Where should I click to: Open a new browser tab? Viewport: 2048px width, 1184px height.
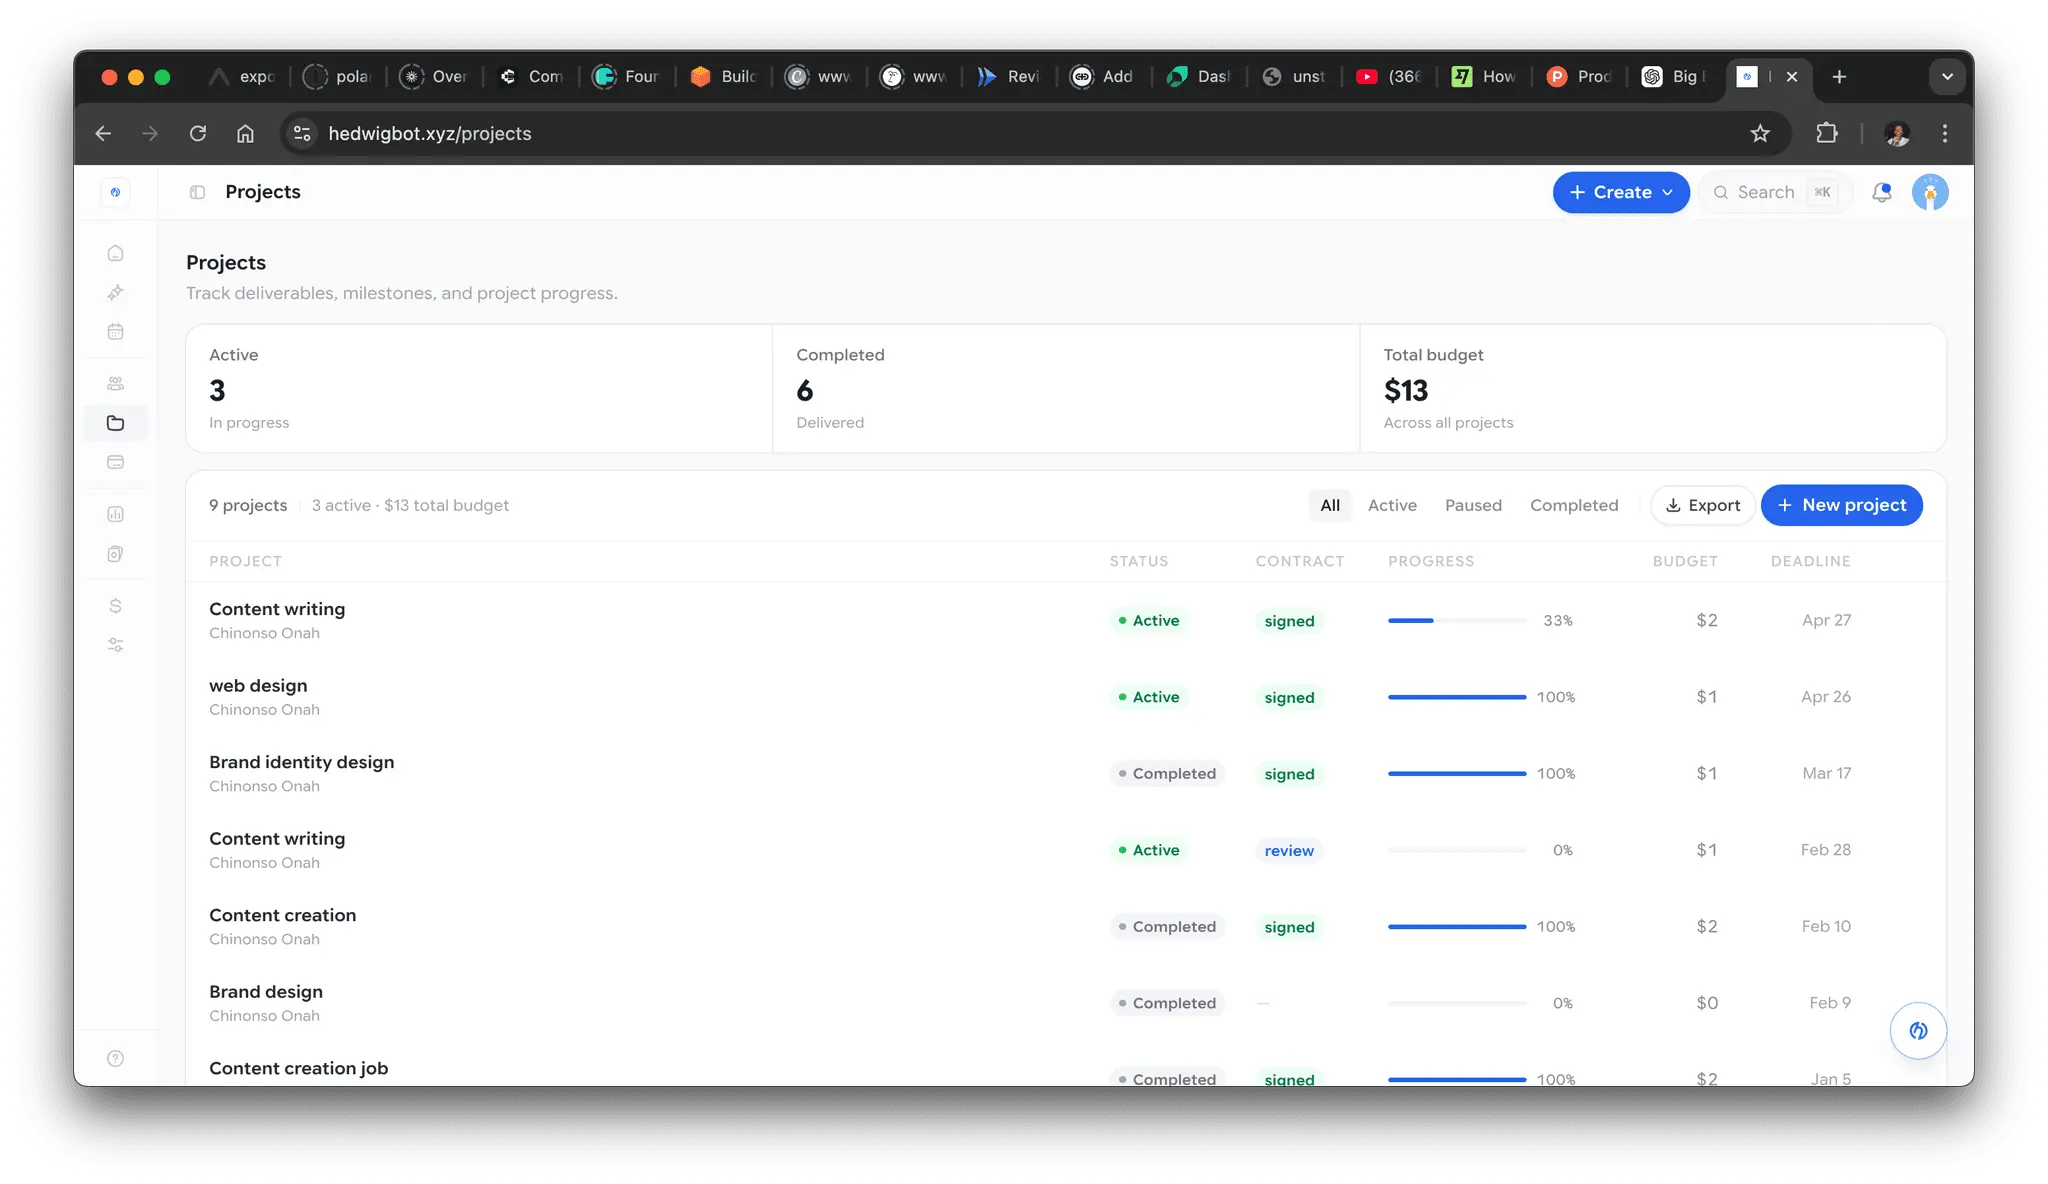[x=1839, y=77]
